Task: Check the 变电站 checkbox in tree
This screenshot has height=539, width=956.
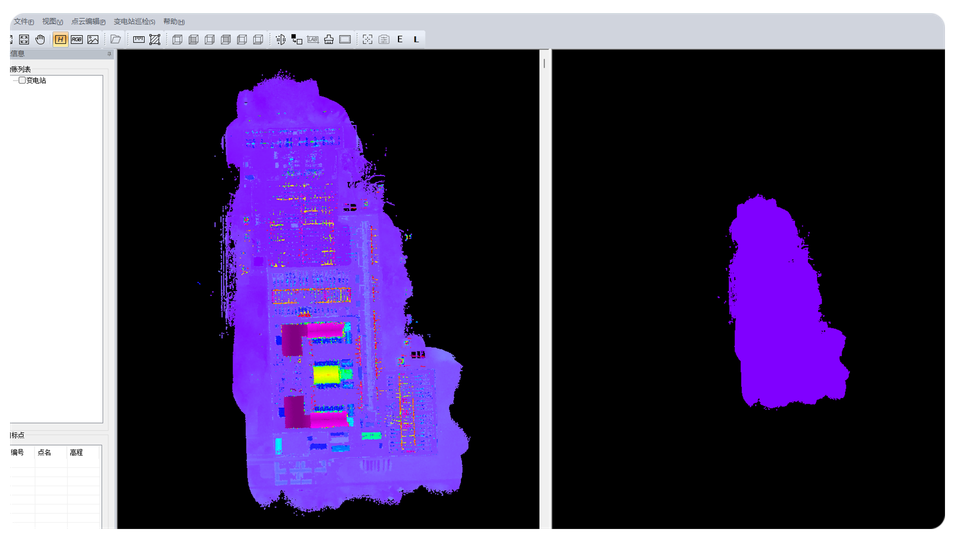Action: (x=22, y=80)
